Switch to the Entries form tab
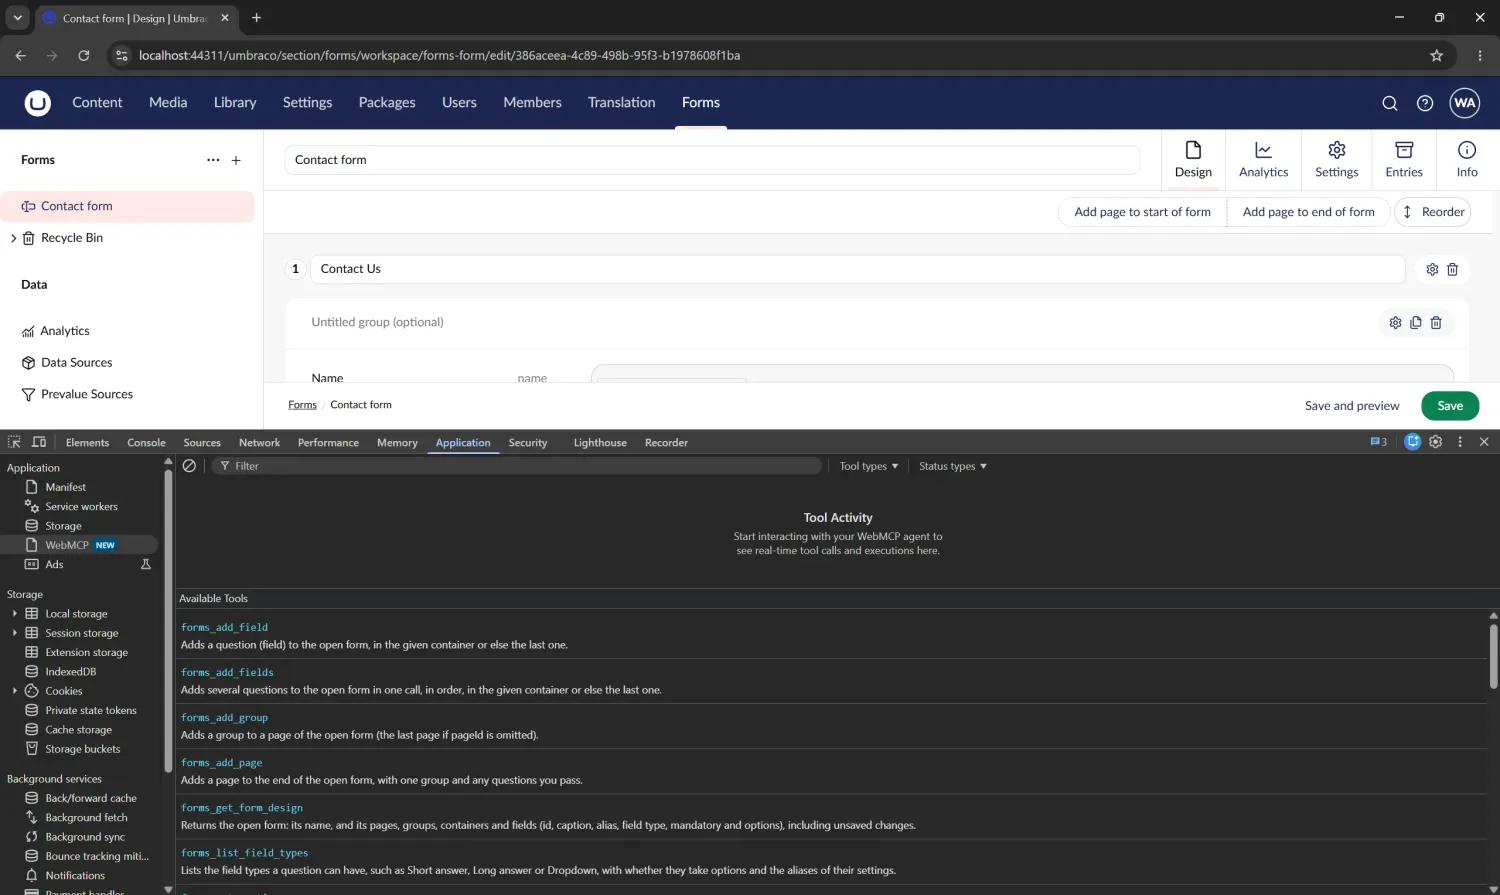 tap(1404, 160)
